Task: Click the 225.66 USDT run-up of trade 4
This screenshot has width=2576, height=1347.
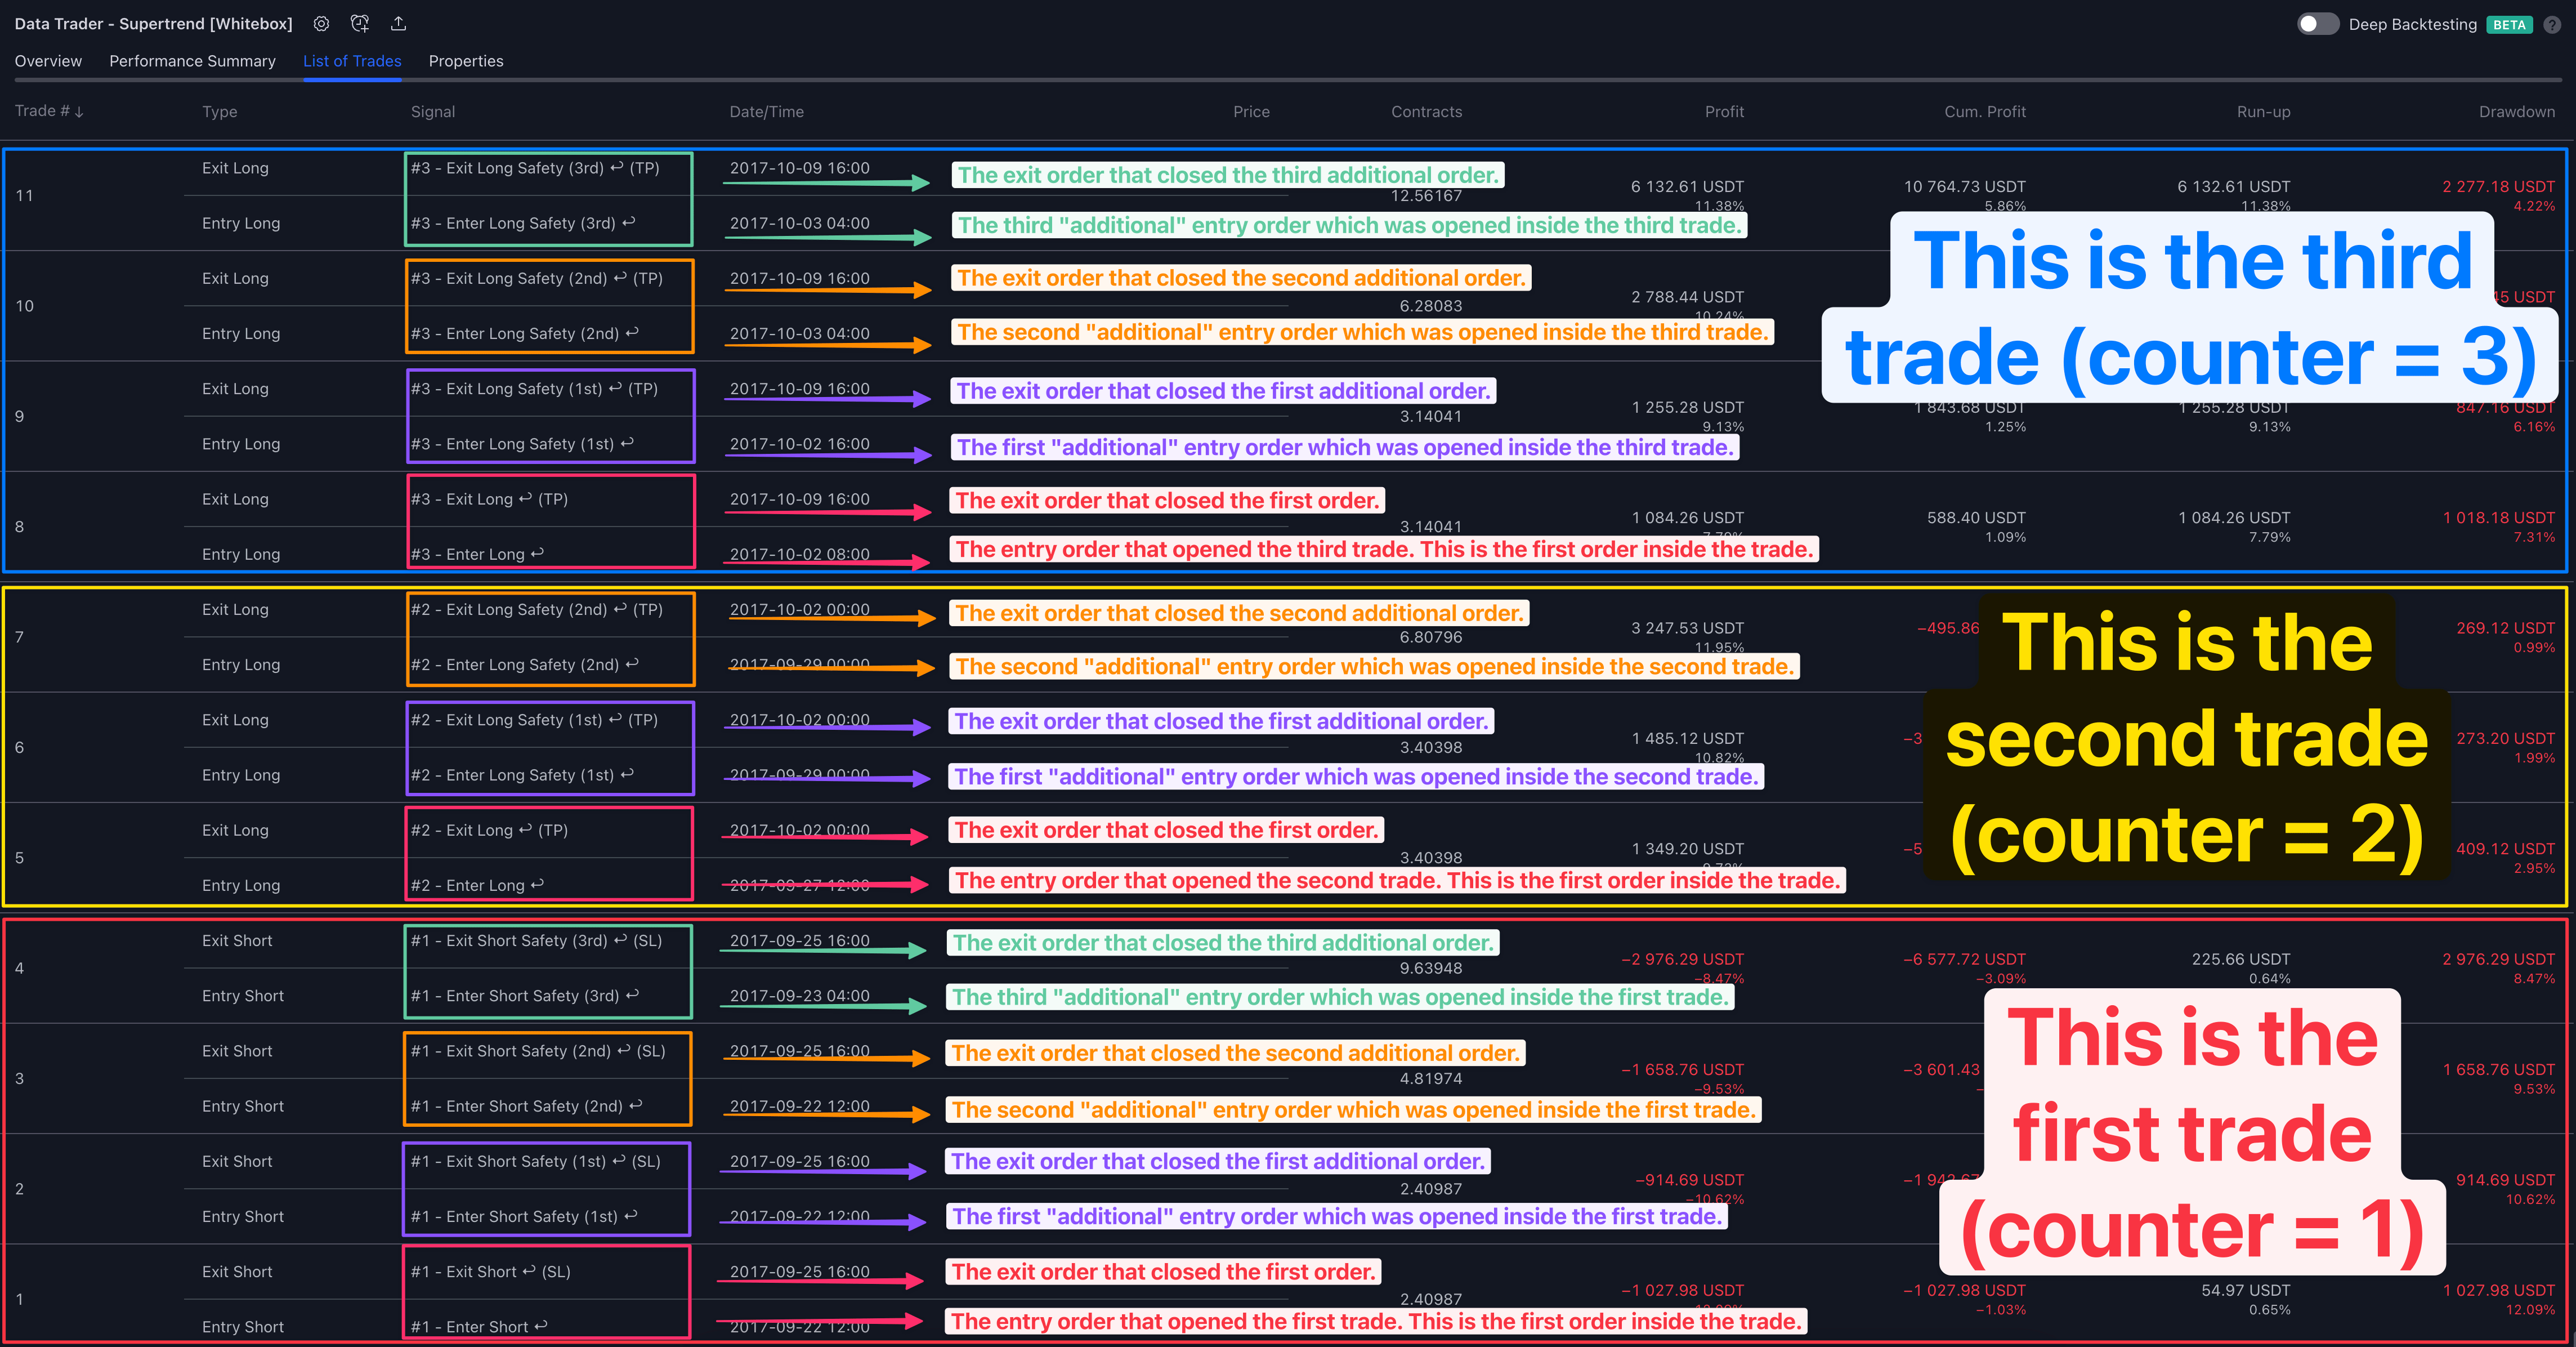Action: [x=2240, y=959]
